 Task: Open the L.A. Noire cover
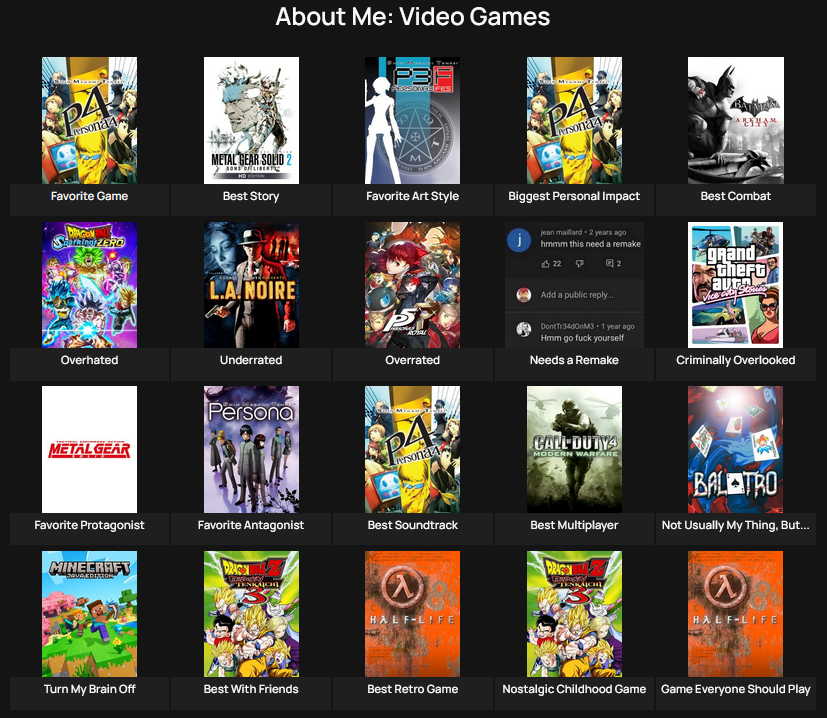[251, 285]
